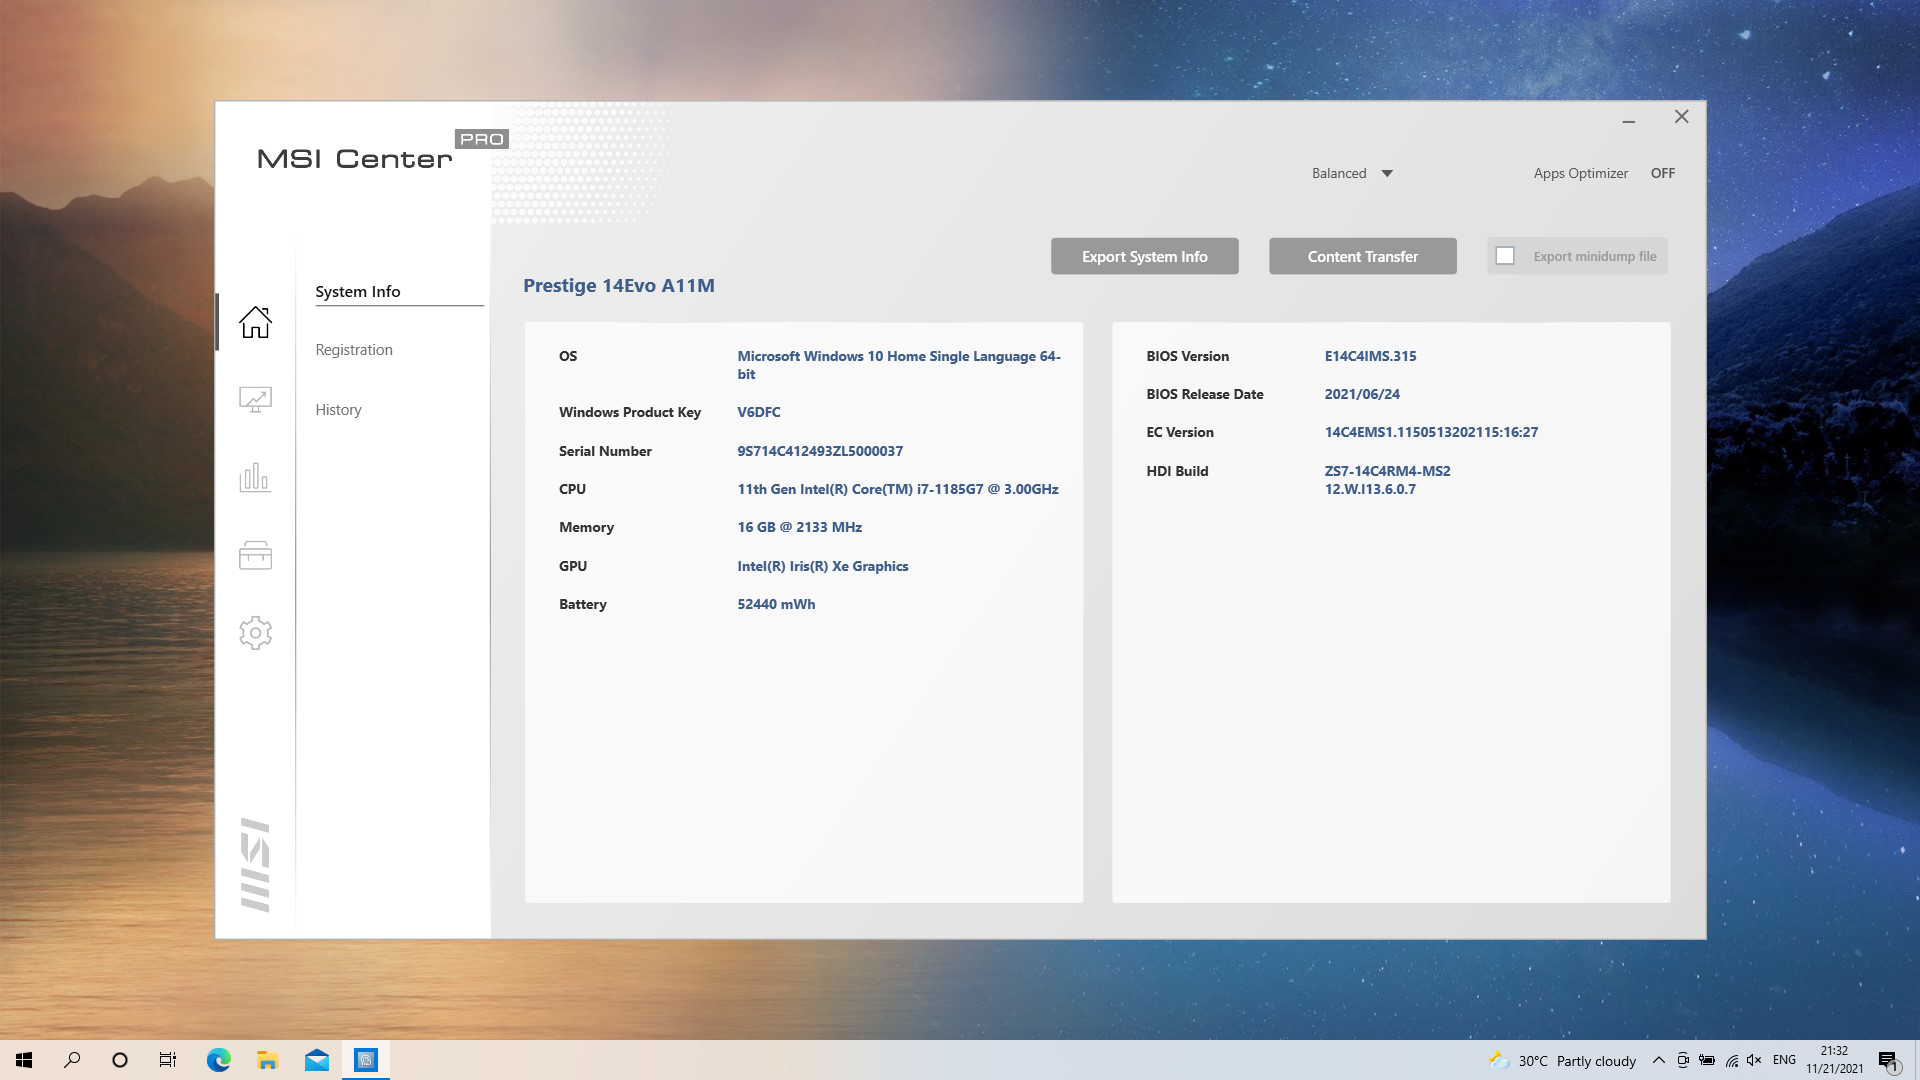The width and height of the screenshot is (1920, 1080).
Task: Open File Explorer from taskbar
Action: pos(267,1060)
